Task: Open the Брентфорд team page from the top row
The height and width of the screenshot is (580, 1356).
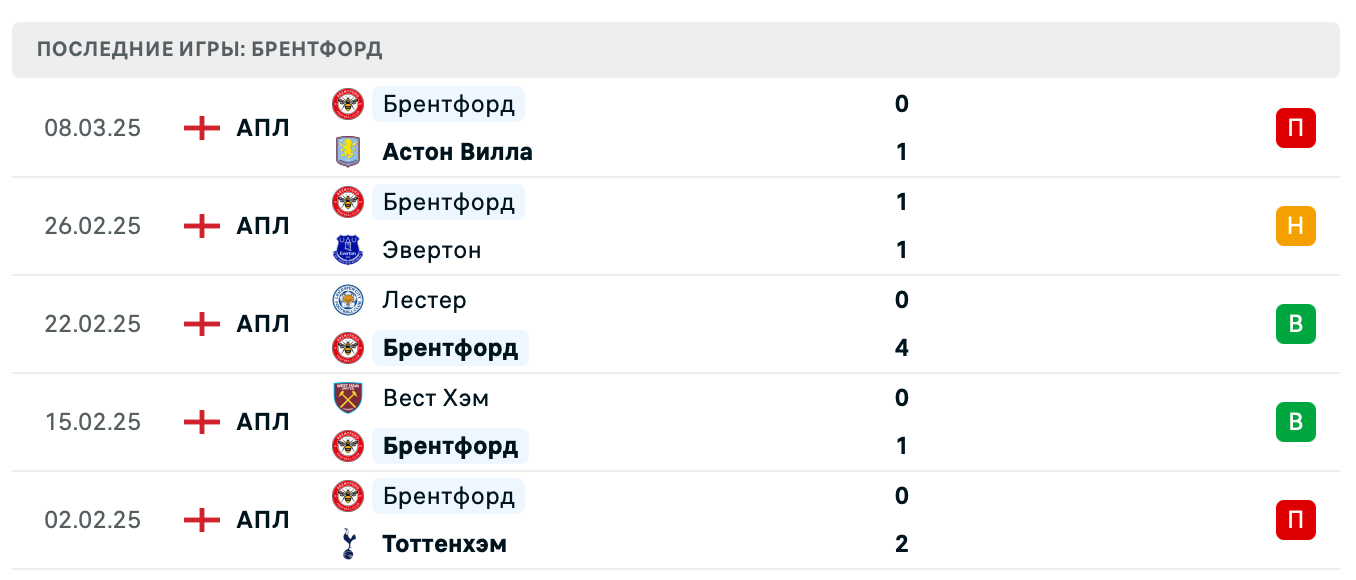Action: coord(448,104)
